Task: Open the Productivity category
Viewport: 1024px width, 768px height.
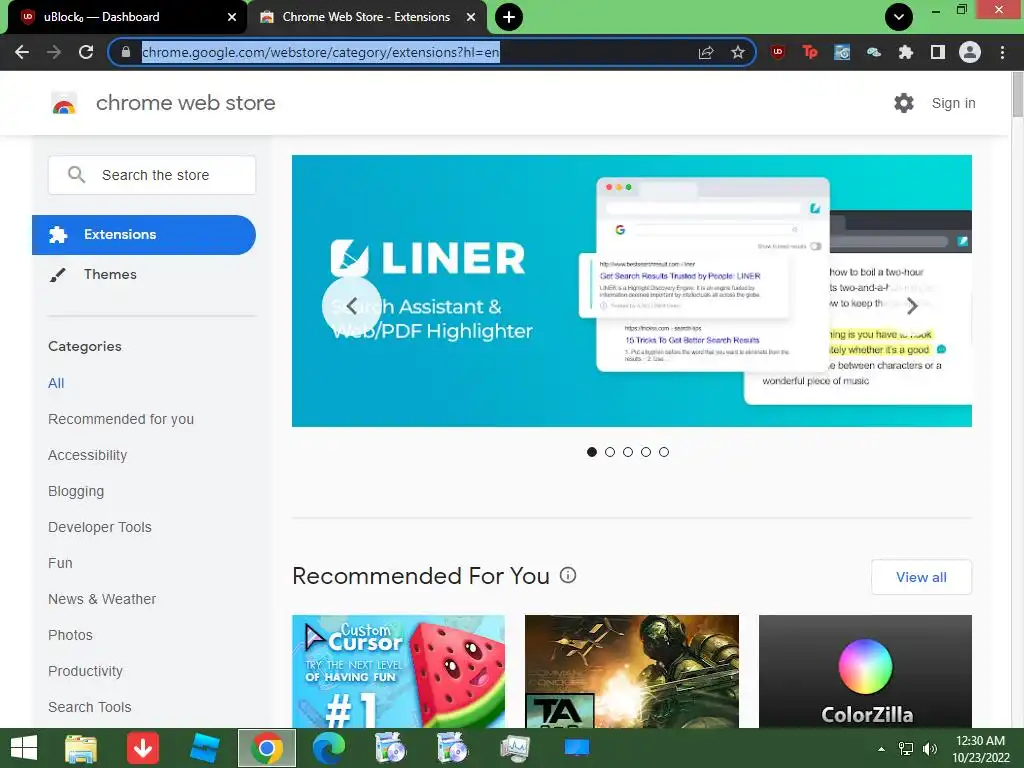Action: [86, 671]
